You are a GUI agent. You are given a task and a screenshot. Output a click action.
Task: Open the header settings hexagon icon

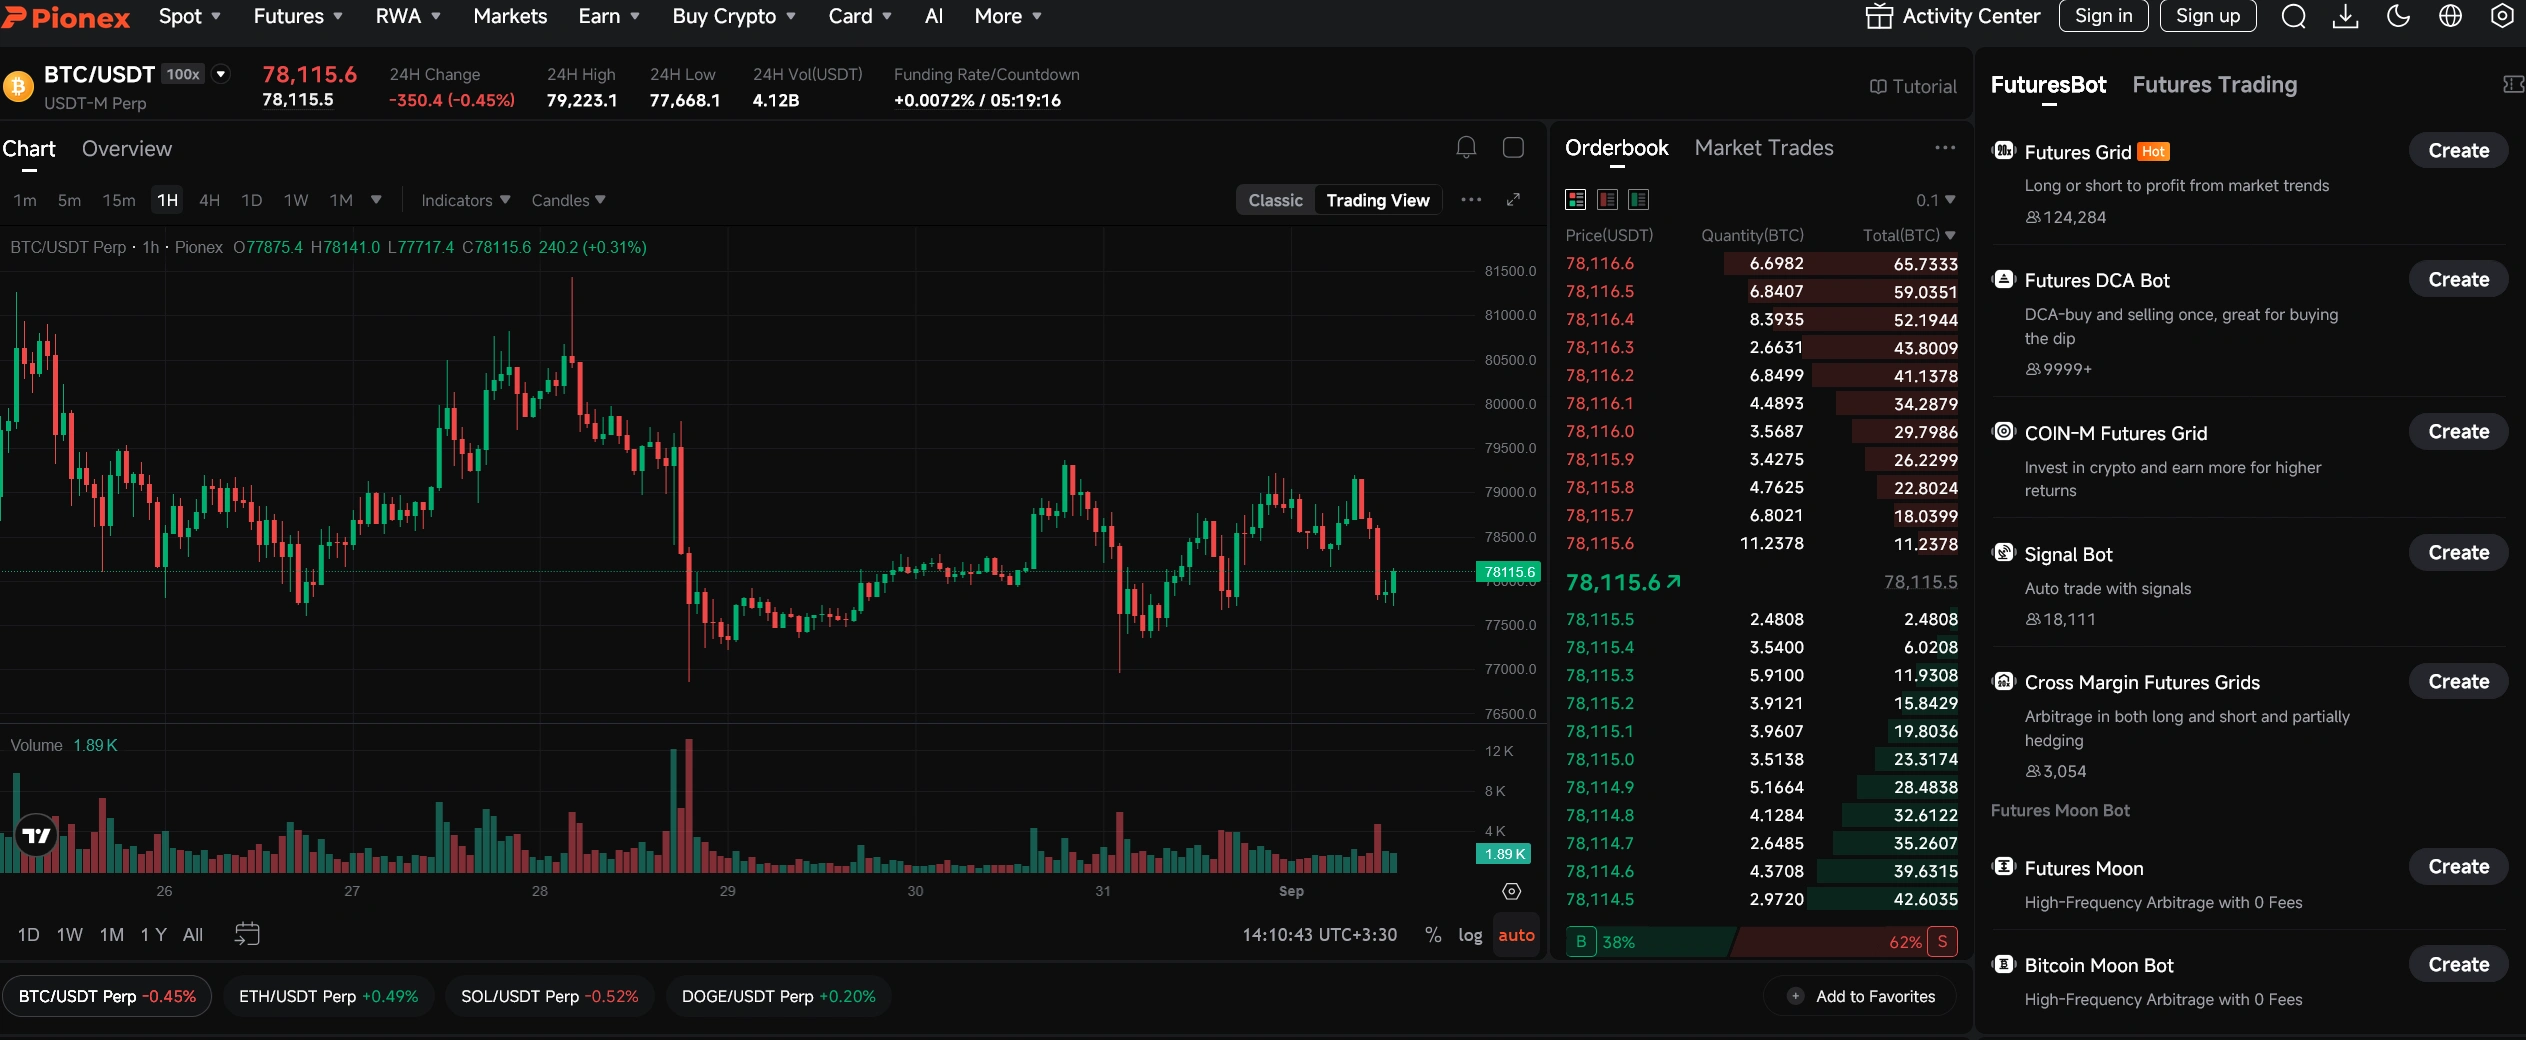(2502, 16)
